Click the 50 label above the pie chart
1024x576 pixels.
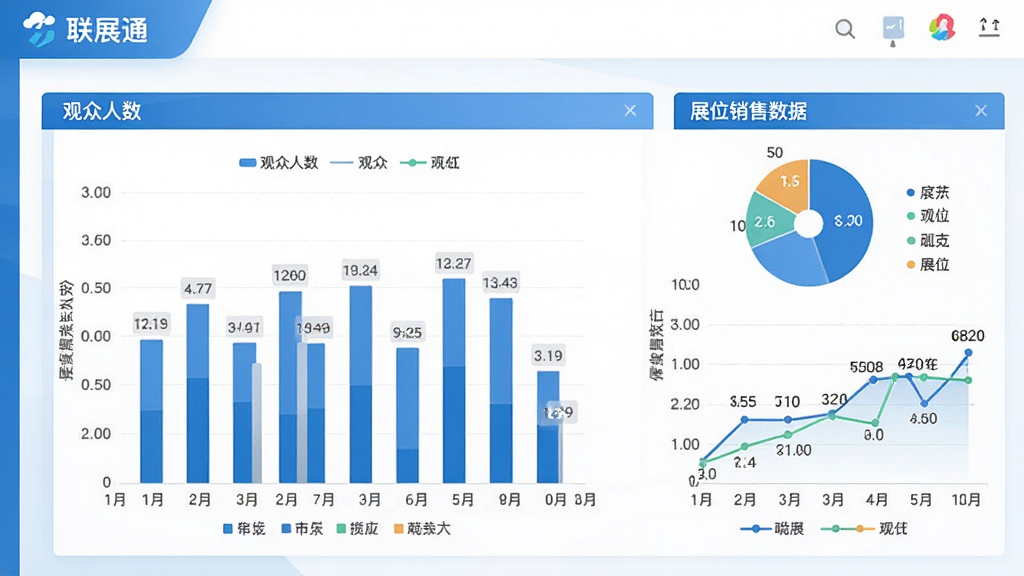775,152
